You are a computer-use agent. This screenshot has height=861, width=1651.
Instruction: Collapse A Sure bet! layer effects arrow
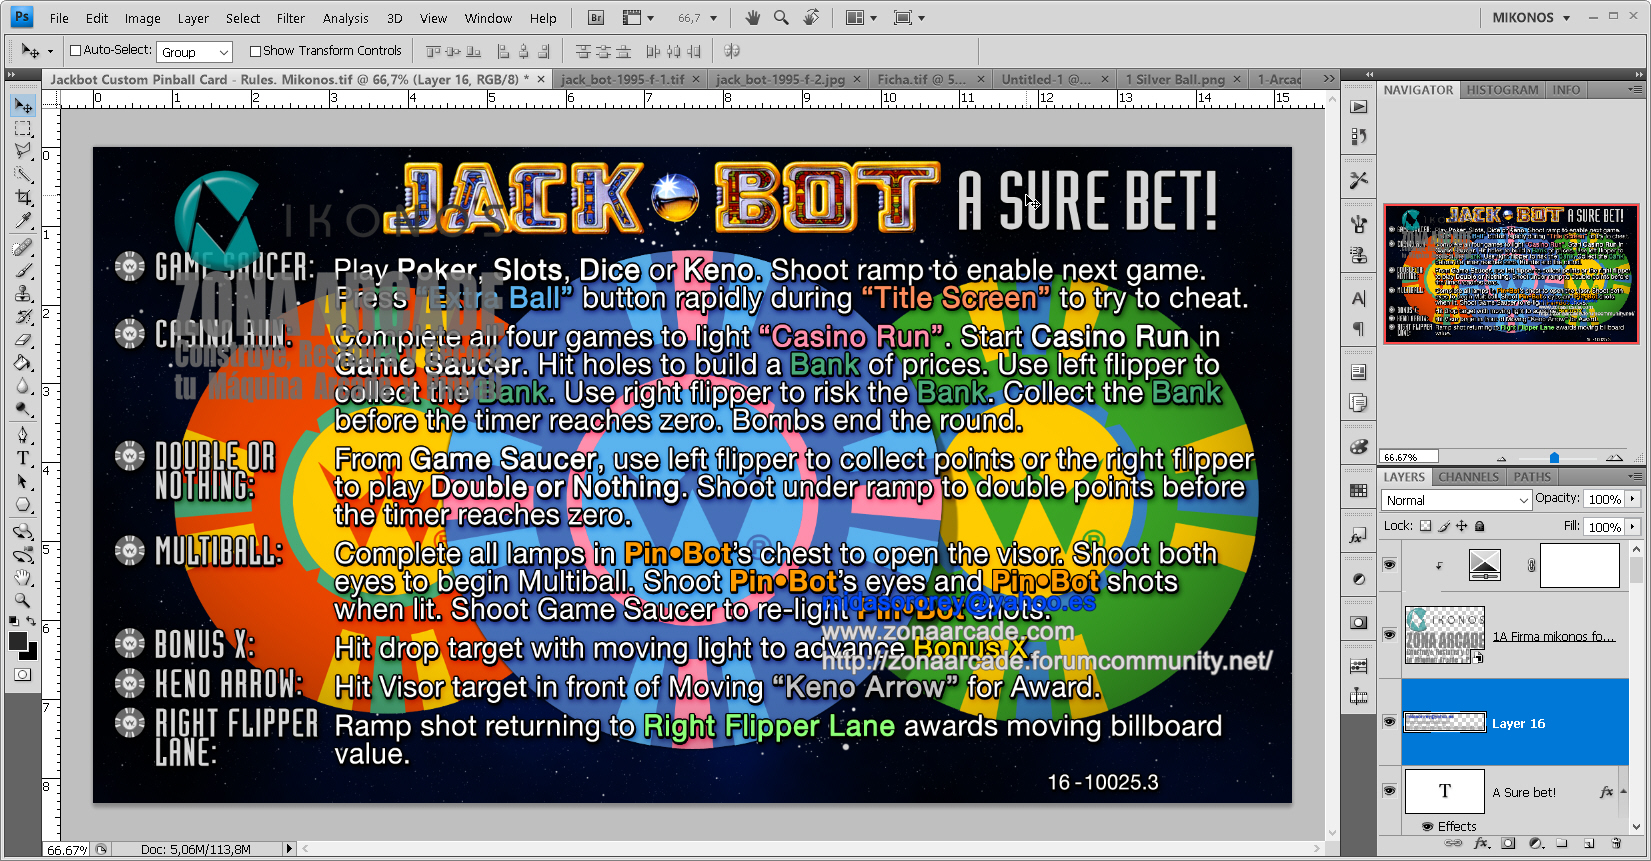(x=1623, y=792)
